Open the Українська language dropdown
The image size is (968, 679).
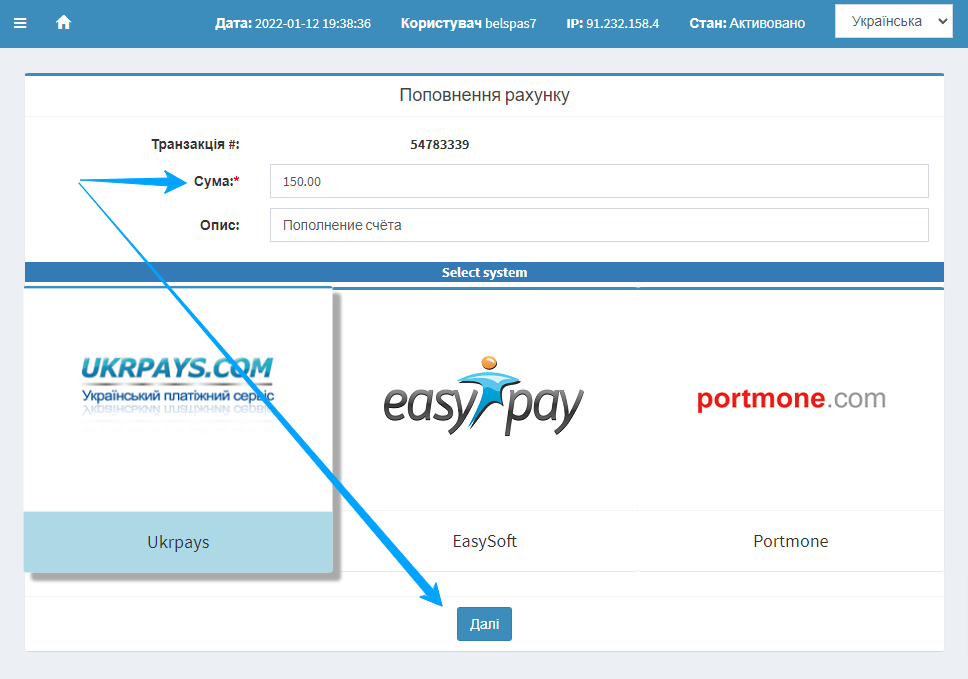893,22
